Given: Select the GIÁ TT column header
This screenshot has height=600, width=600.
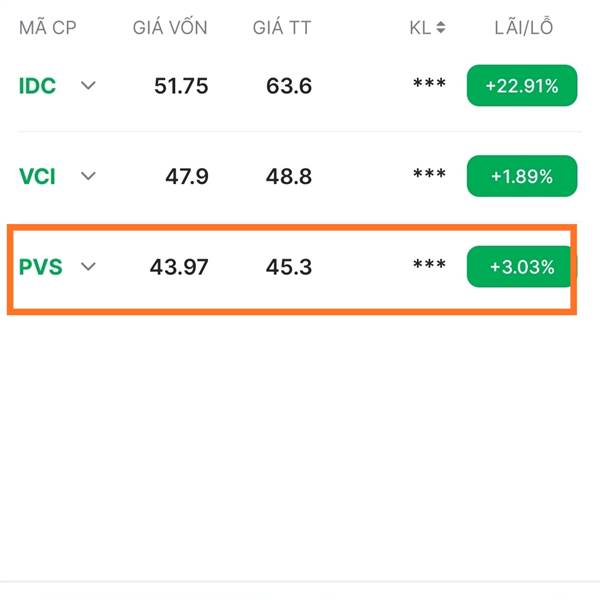Looking at the screenshot, I should pyautogui.click(x=282, y=27).
